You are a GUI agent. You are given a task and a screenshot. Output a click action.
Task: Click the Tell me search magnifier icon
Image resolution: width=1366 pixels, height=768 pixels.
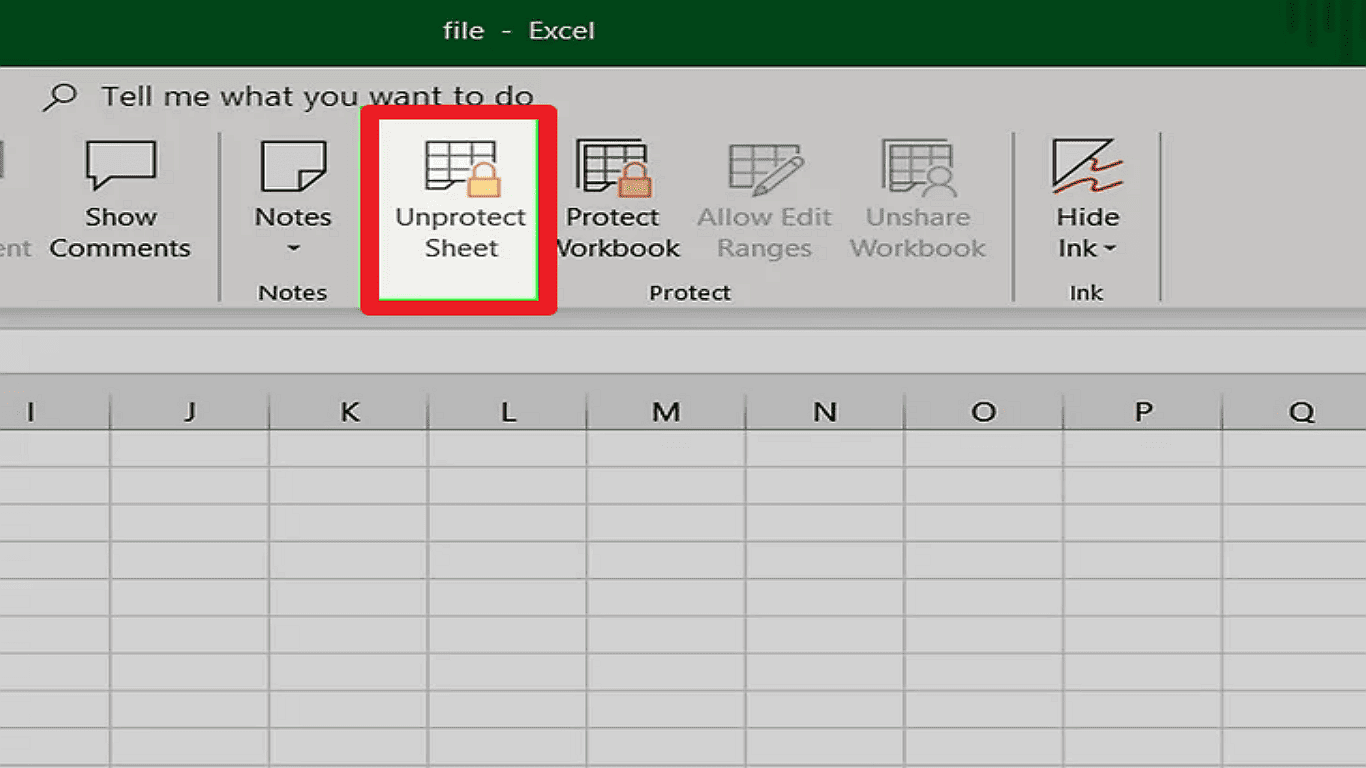coord(61,96)
